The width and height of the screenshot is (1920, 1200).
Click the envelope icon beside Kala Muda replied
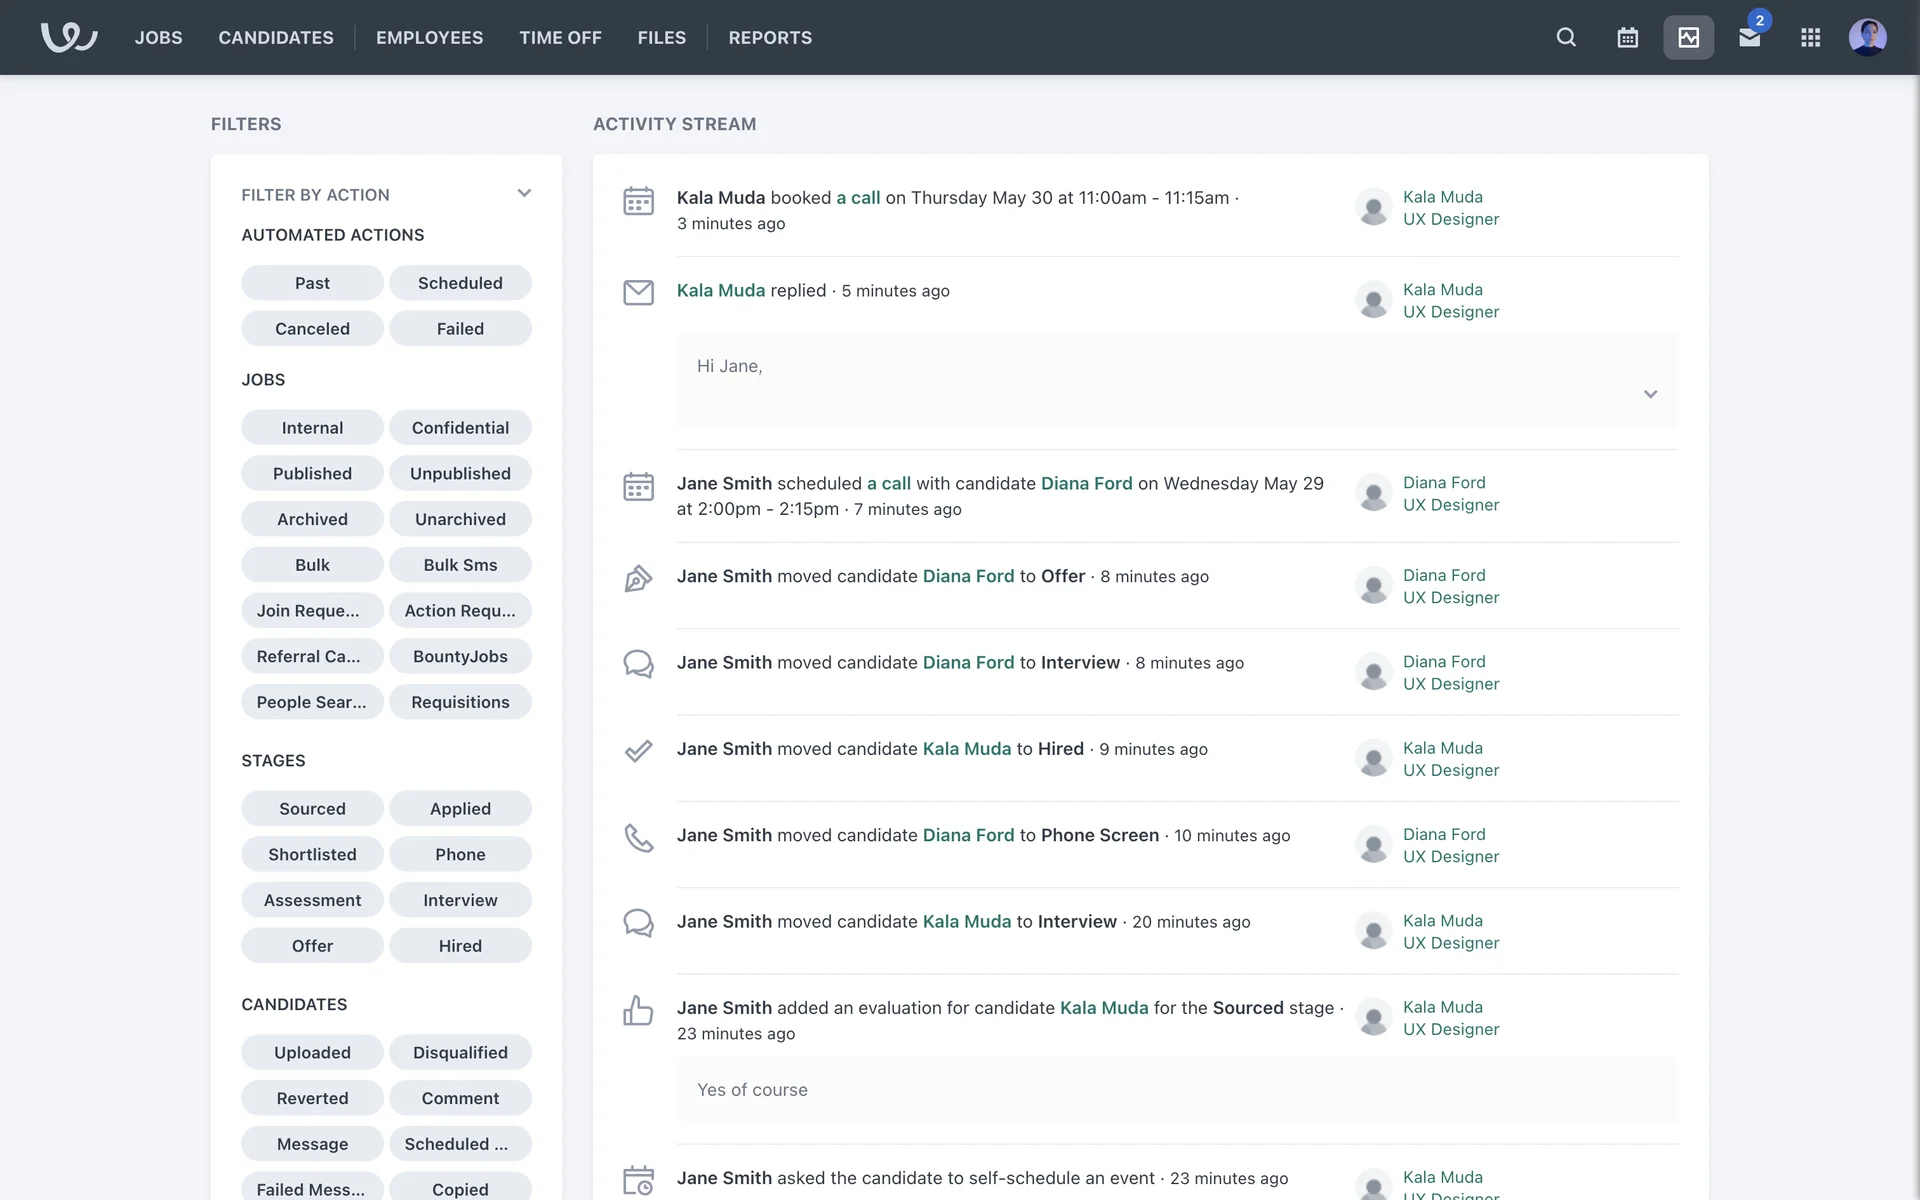coord(638,292)
